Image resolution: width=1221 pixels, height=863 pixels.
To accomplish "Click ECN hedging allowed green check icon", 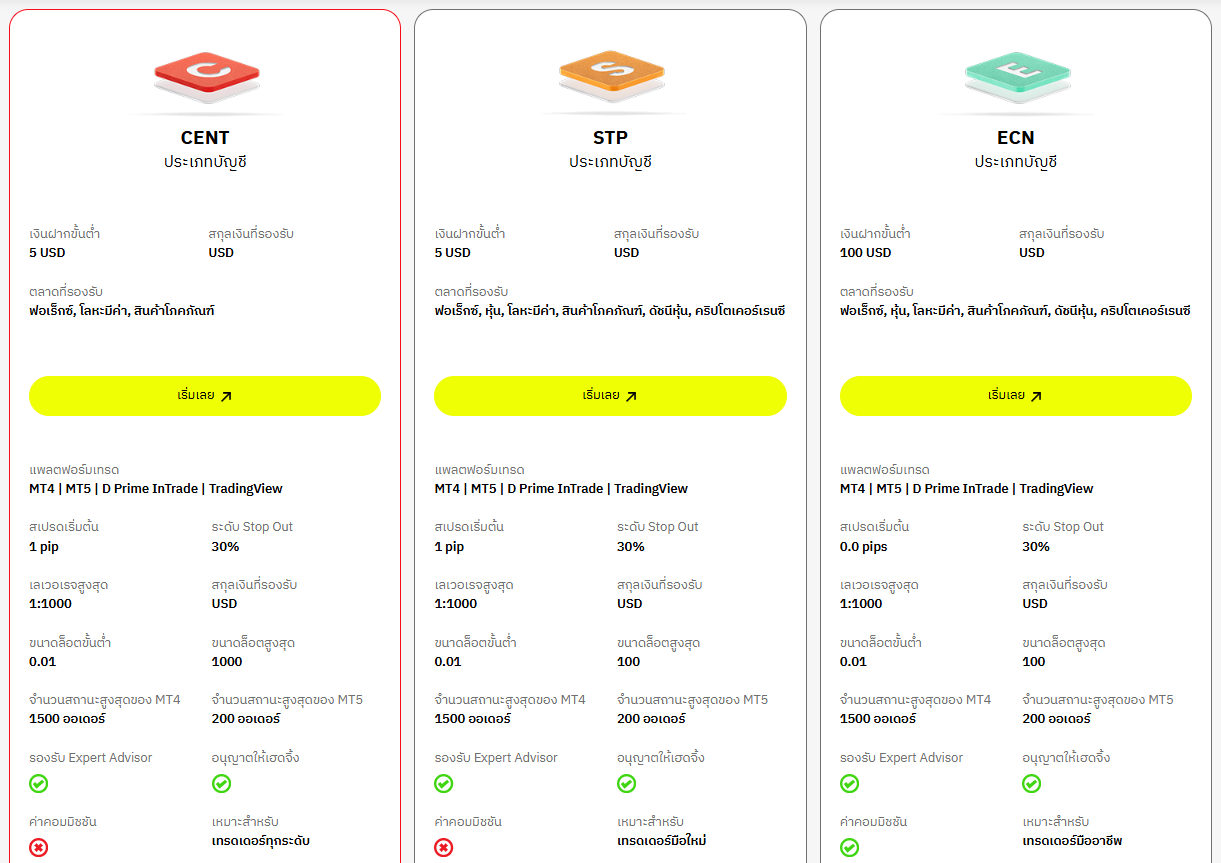I will pyautogui.click(x=1032, y=784).
